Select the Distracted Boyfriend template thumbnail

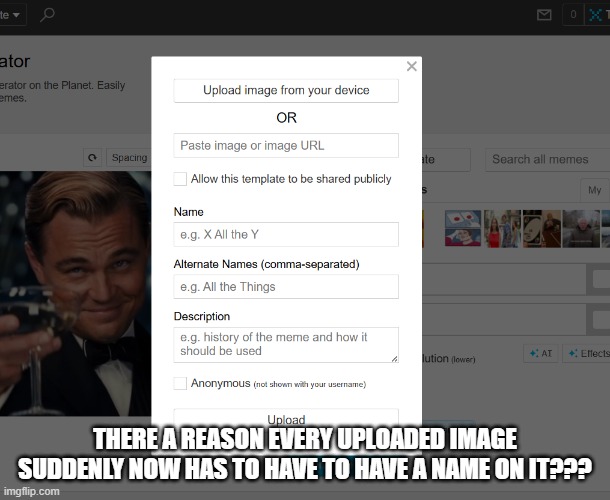[502, 229]
